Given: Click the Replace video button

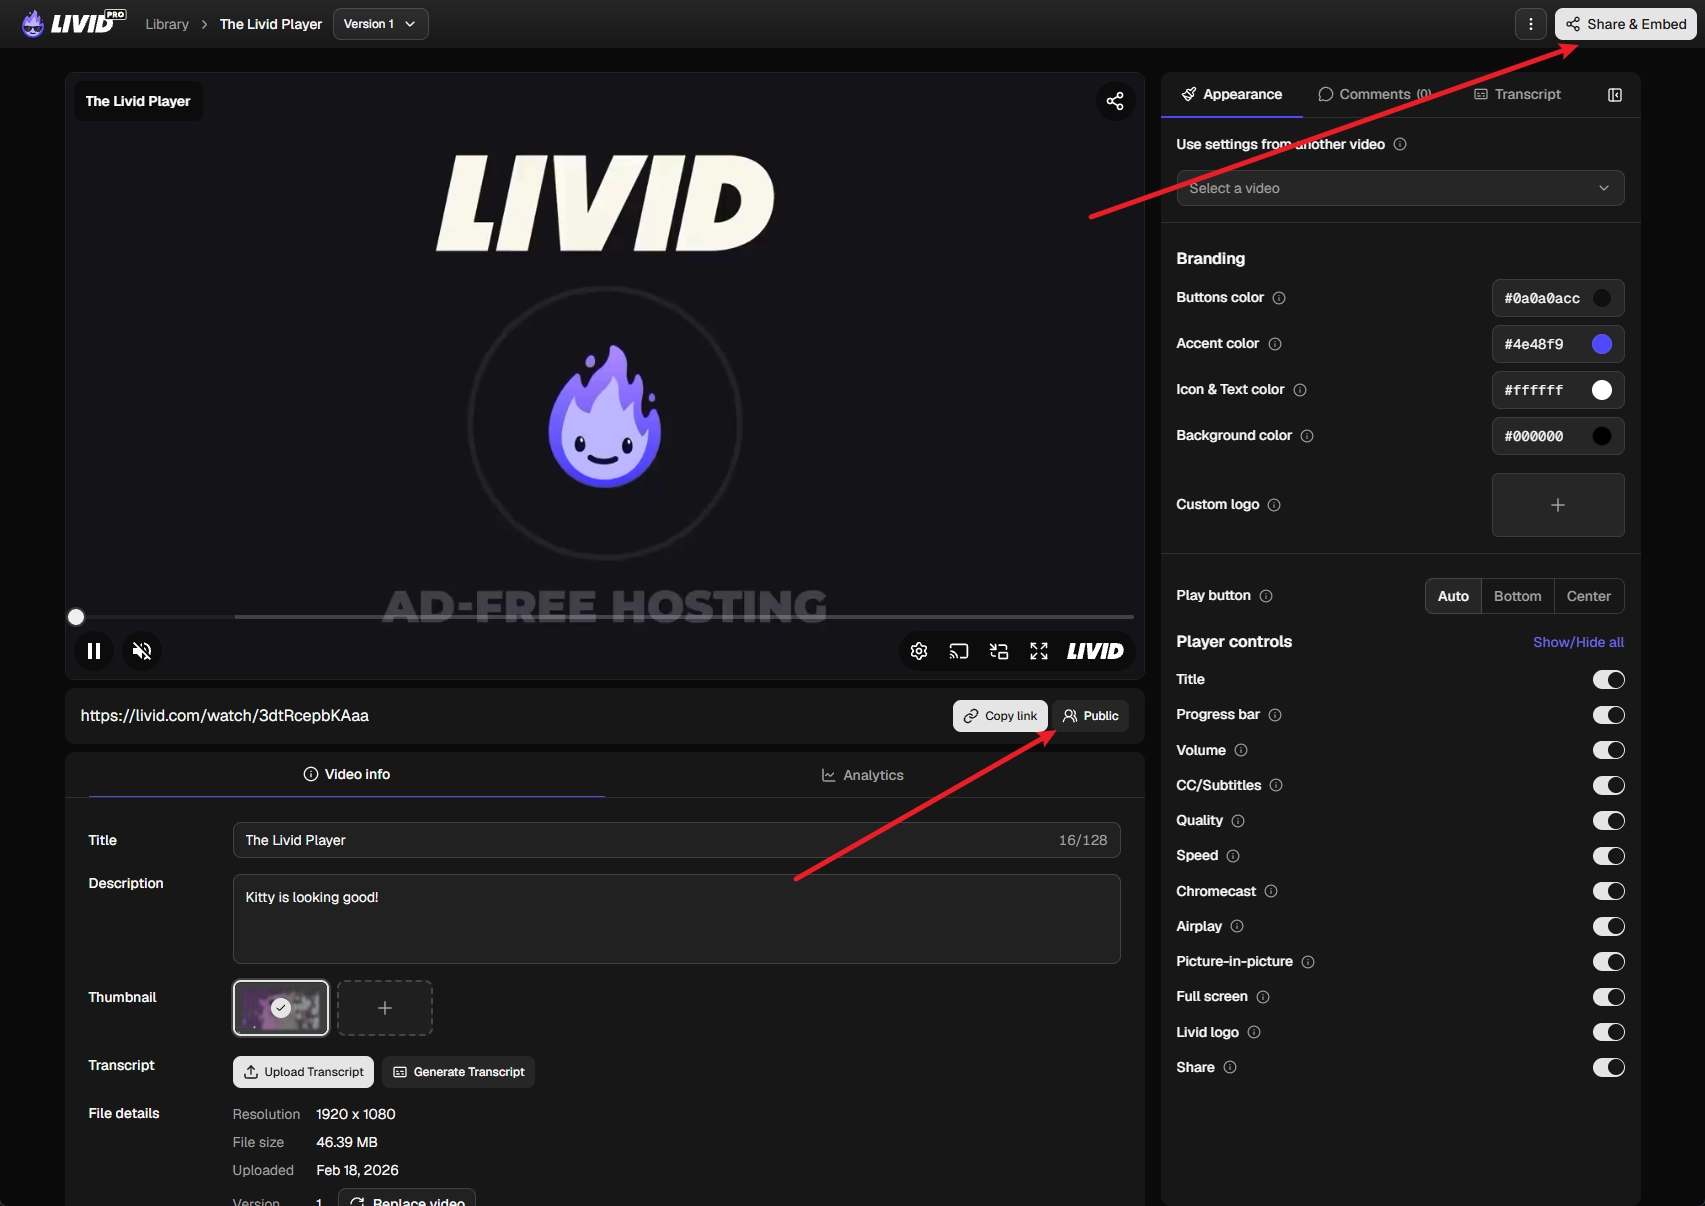Looking at the screenshot, I should [407, 1198].
